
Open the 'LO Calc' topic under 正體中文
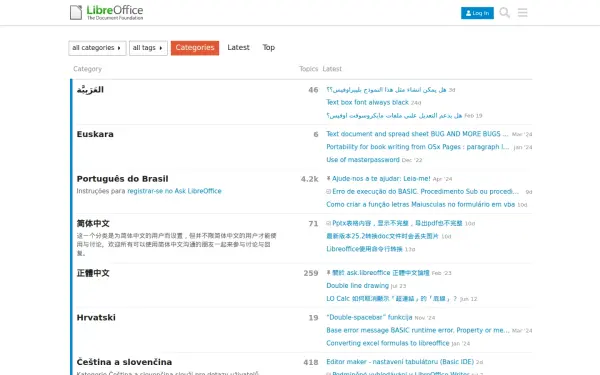pos(391,298)
